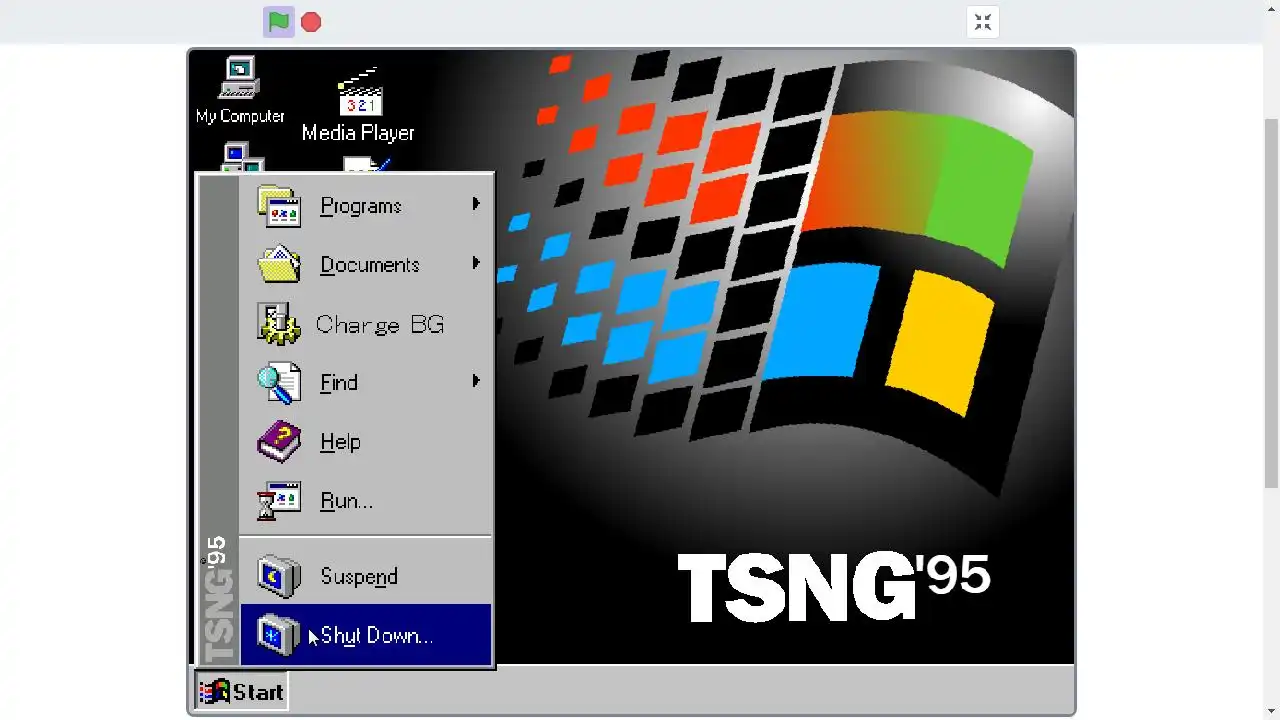Click the Find magnifying glass icon
Image resolution: width=1280 pixels, height=720 pixels.
[279, 382]
